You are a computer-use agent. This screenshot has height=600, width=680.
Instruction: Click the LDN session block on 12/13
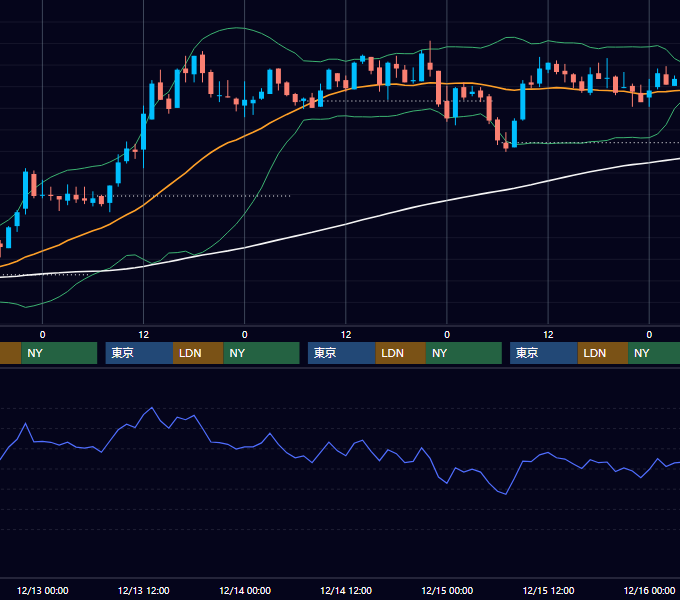pos(198,353)
